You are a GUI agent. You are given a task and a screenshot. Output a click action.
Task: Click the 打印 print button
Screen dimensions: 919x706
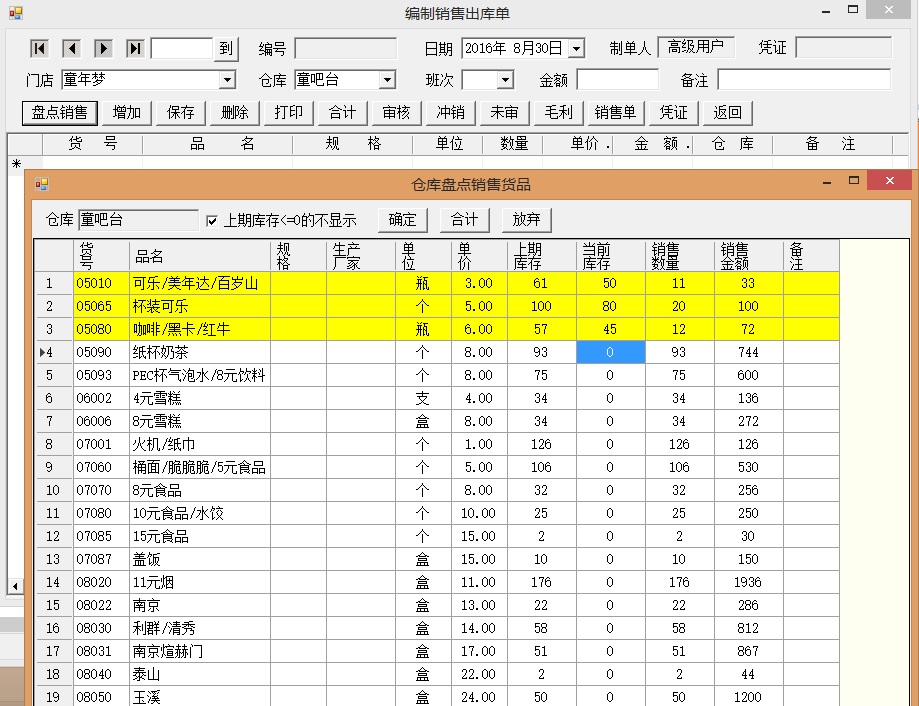point(288,112)
